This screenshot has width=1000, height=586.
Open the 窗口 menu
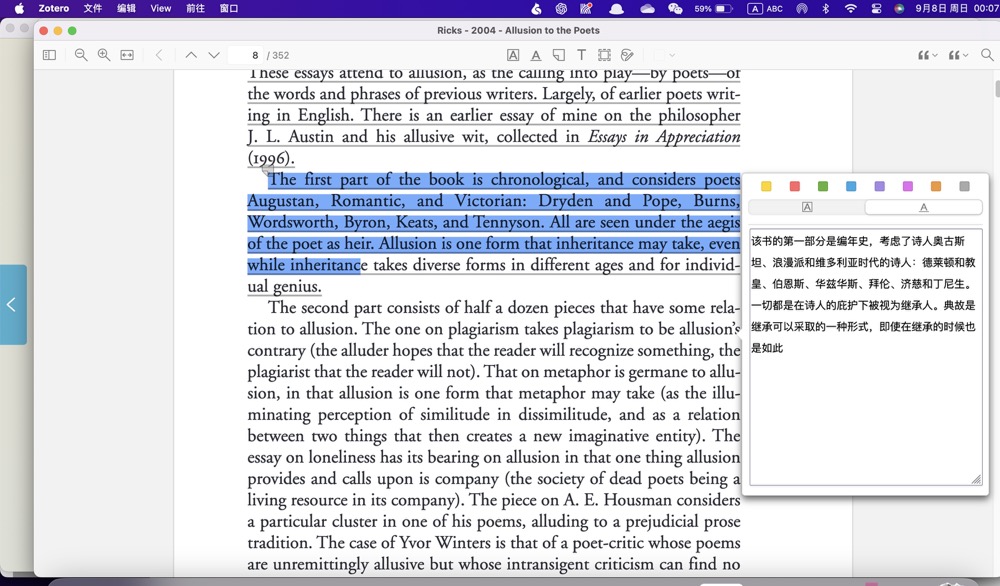click(229, 8)
